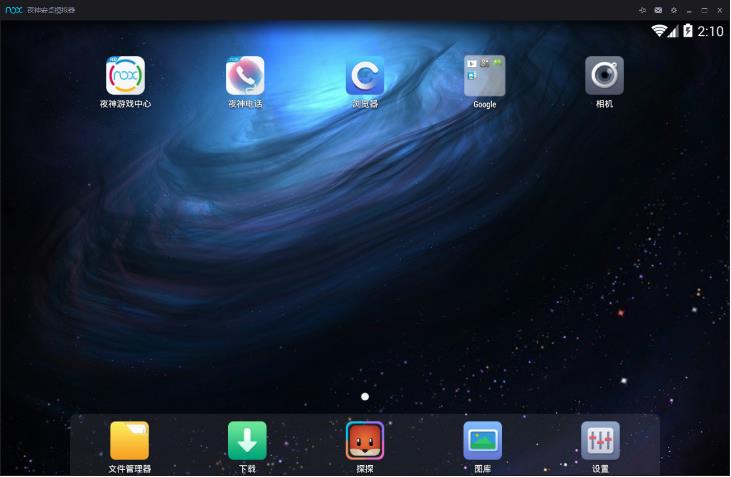Open the 浏览器 browser app

pos(365,76)
